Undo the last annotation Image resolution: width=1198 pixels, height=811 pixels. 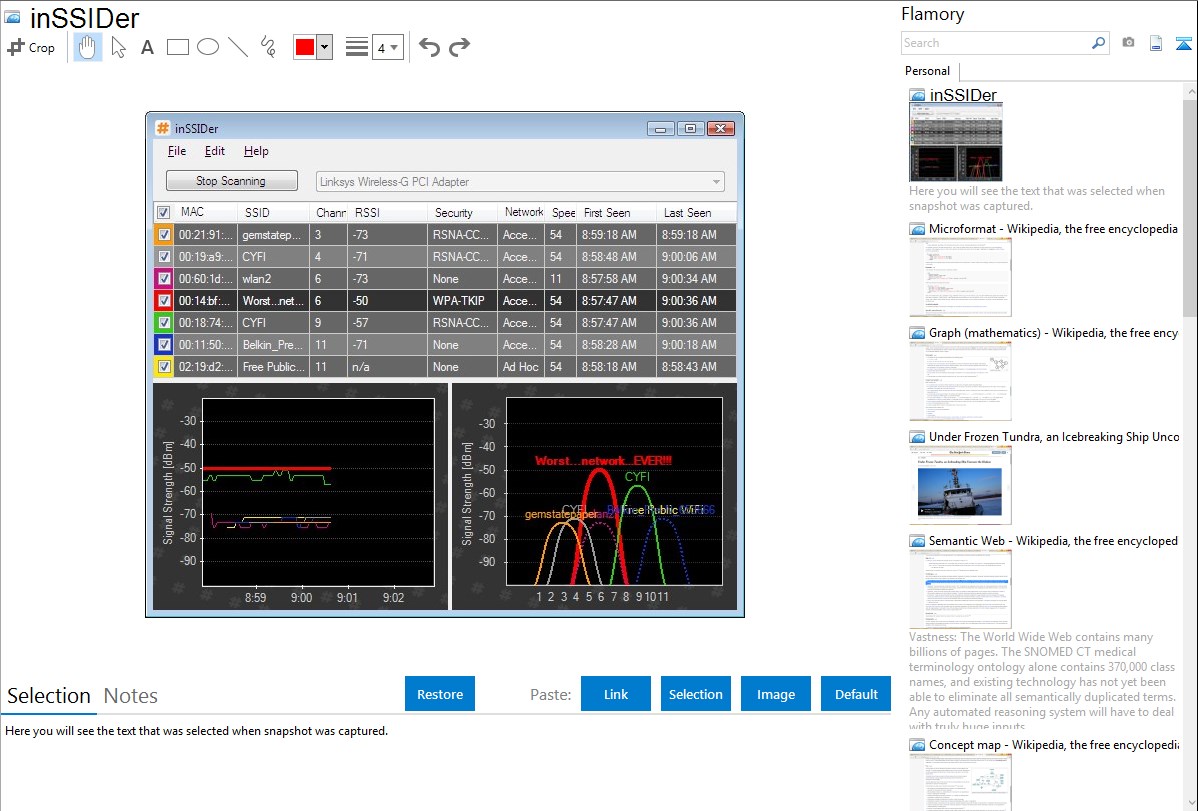tap(429, 47)
